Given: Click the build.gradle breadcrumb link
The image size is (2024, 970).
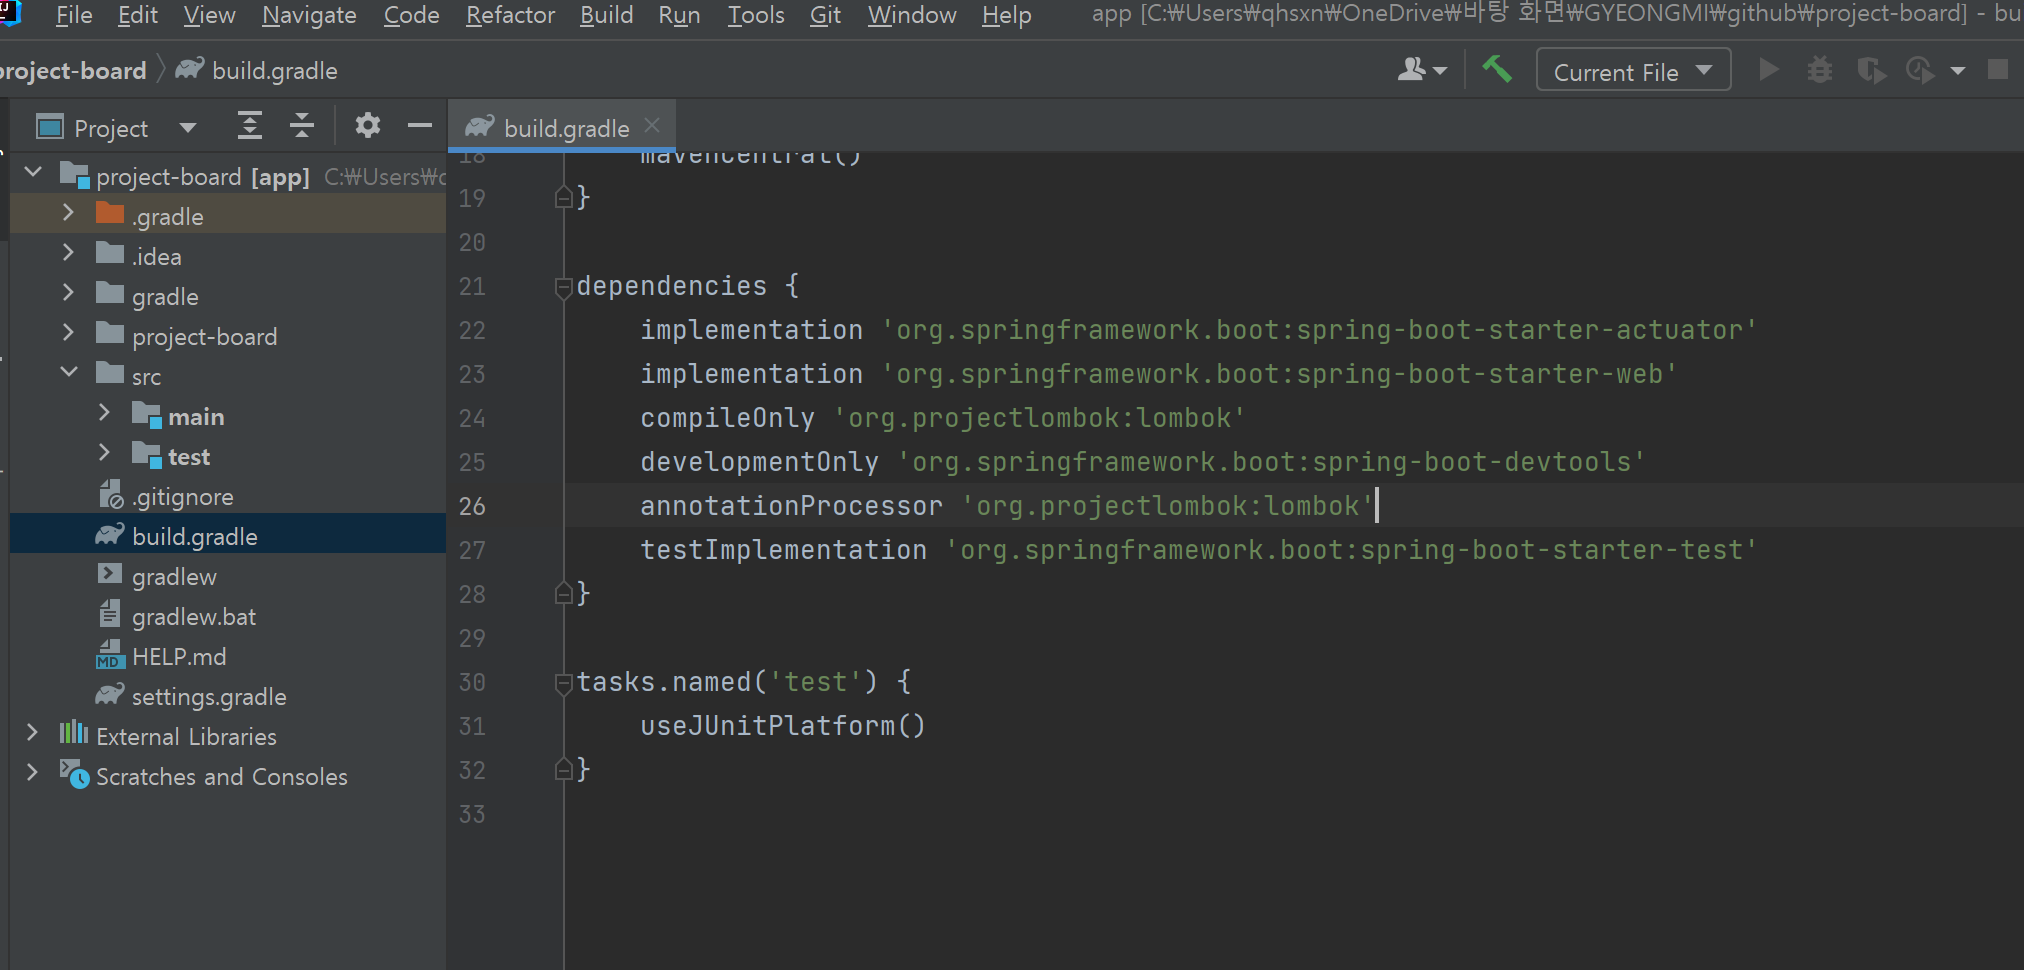Looking at the screenshot, I should [274, 69].
